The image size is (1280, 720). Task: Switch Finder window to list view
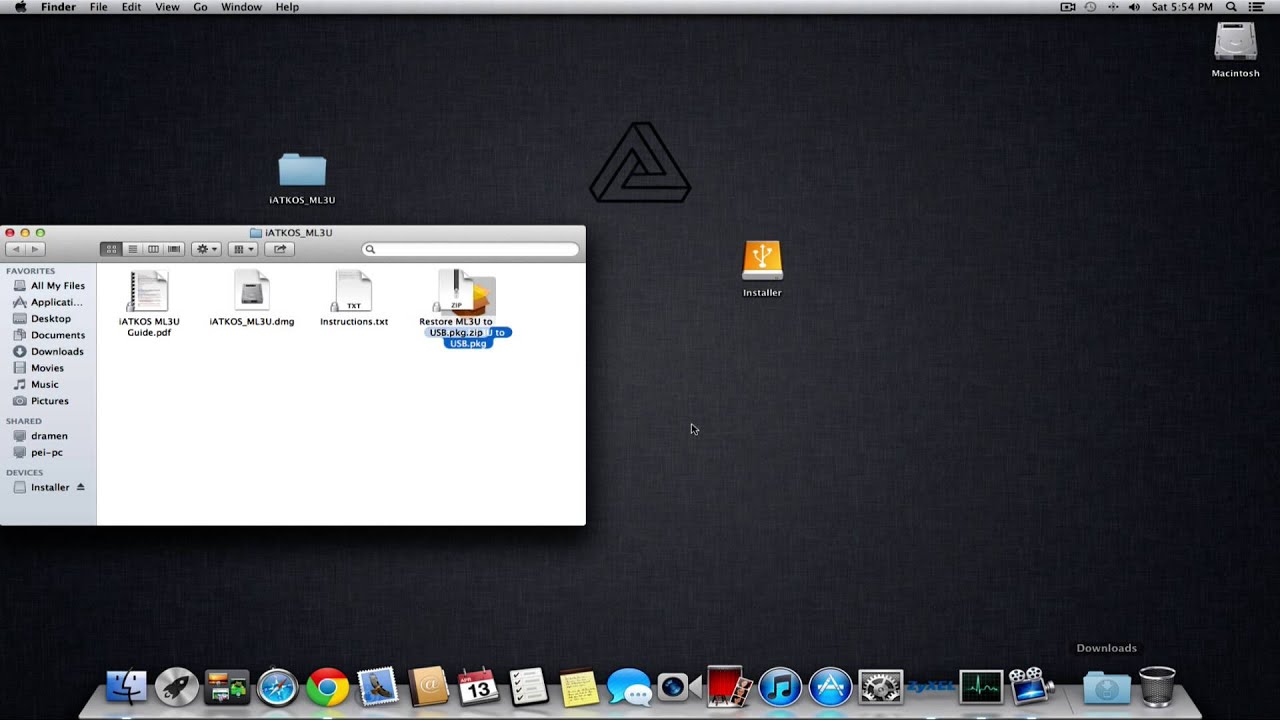(x=132, y=249)
